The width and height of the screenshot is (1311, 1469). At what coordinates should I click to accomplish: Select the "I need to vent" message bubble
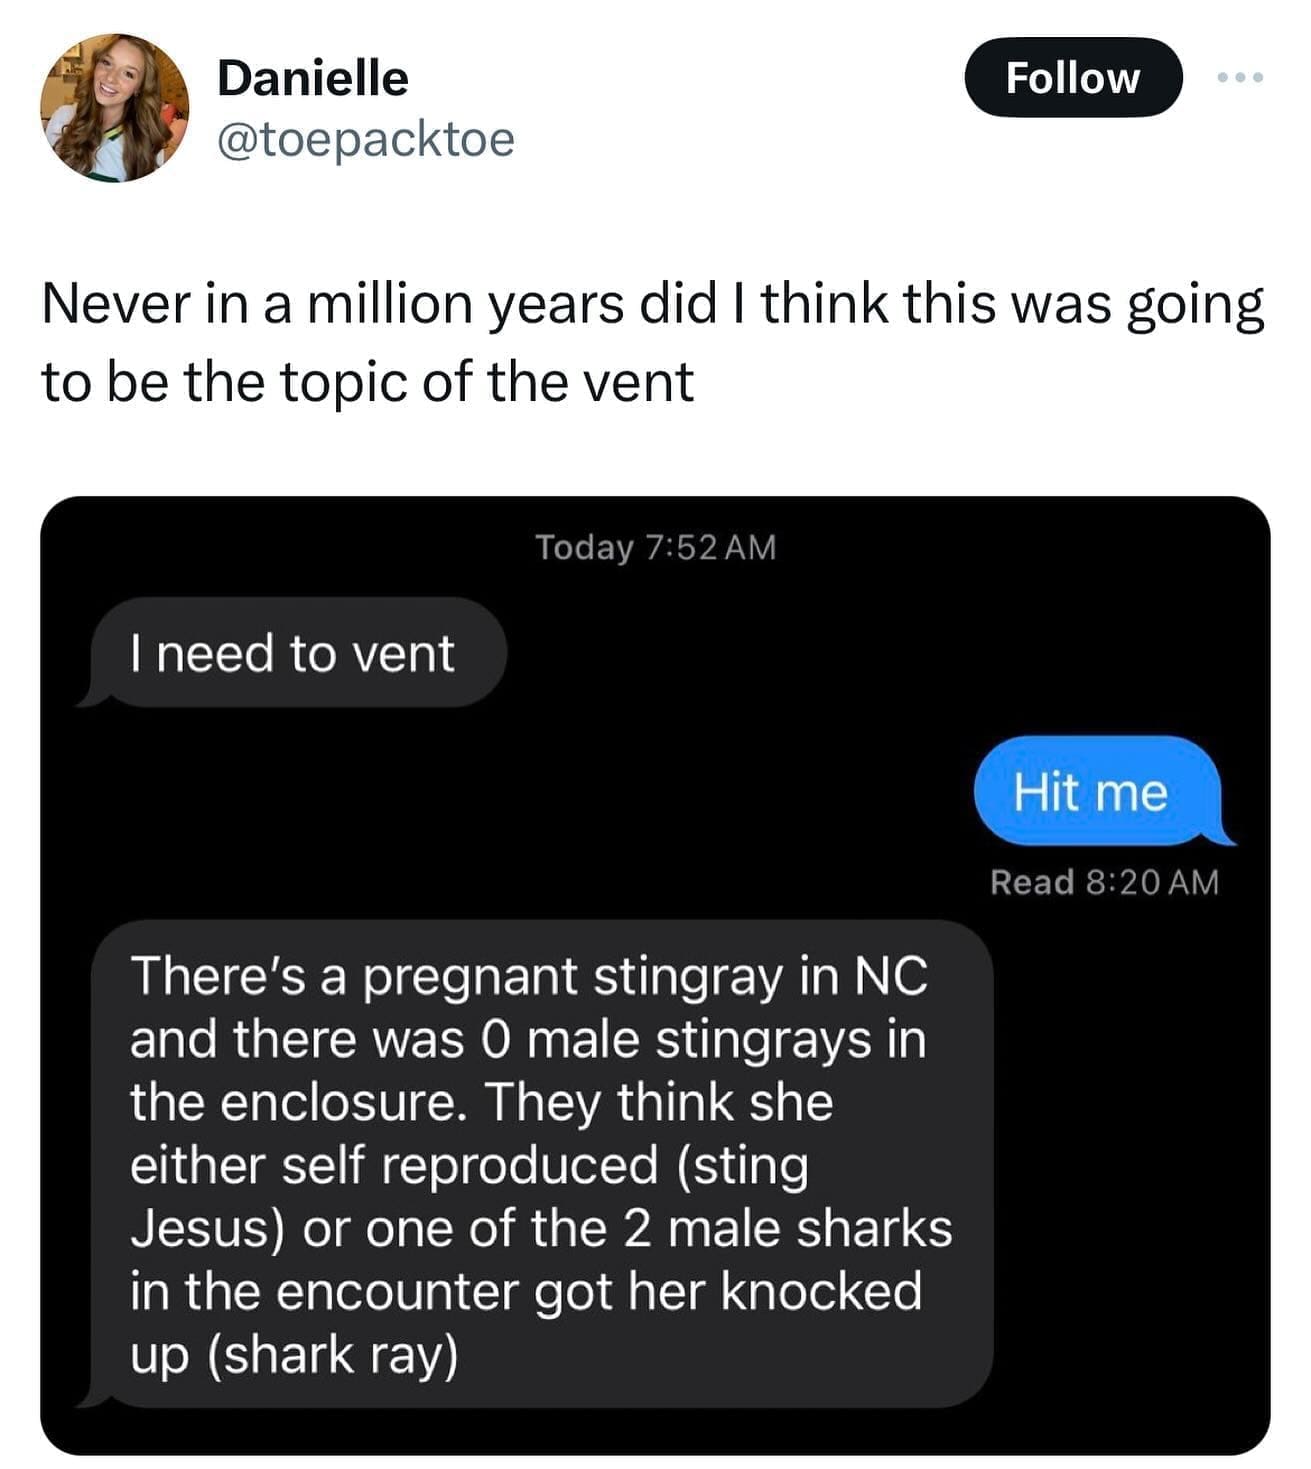click(x=292, y=654)
